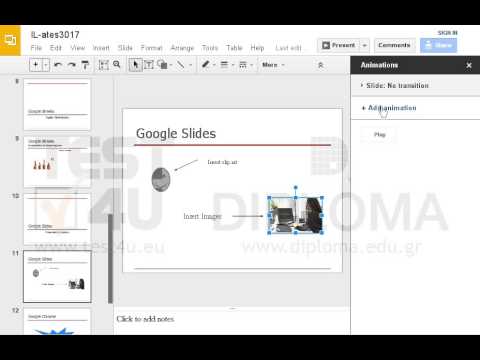Screen dimensions: 480x360
Task: Open the Insert menu
Action: (x=101, y=48)
